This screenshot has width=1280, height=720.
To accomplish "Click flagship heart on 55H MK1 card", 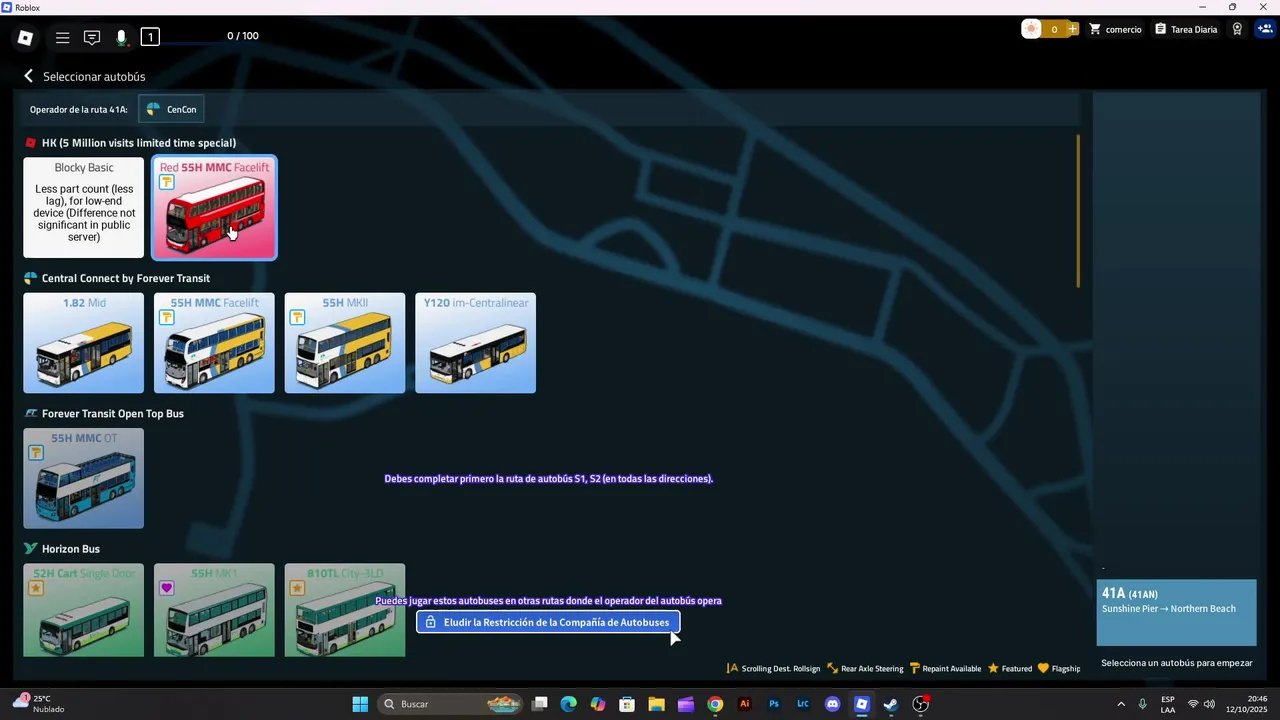I will point(167,588).
